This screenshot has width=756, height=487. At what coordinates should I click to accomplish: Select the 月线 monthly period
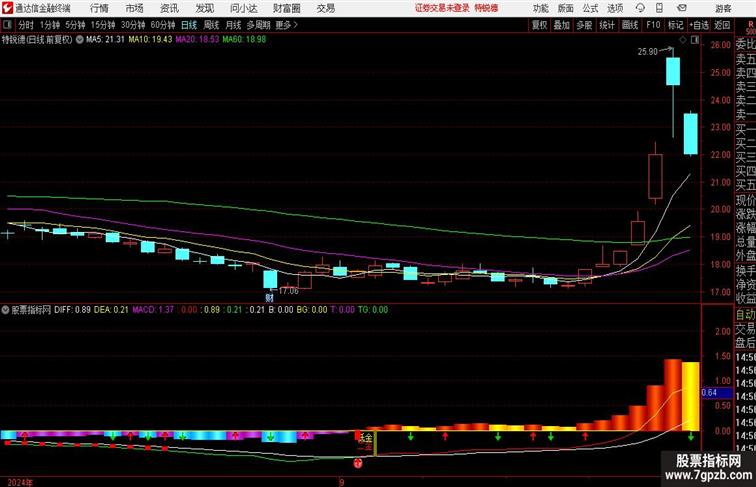233,25
